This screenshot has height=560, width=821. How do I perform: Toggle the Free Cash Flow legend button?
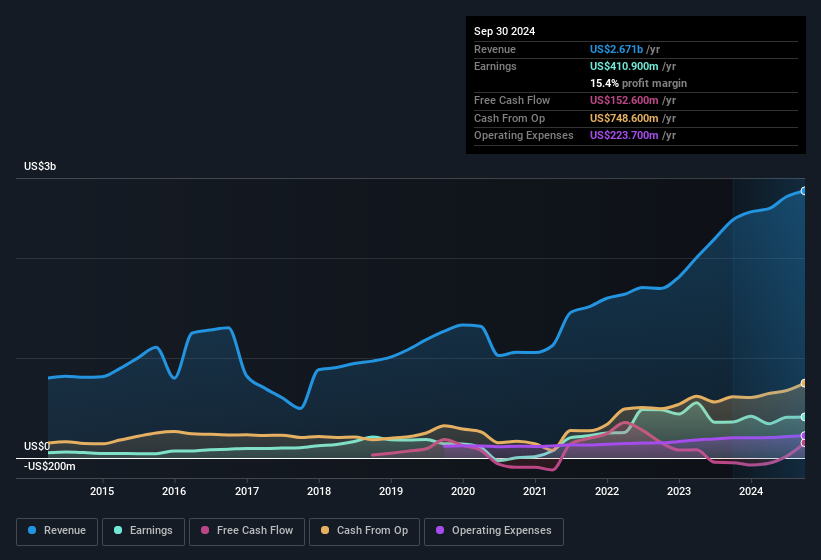pyautogui.click(x=247, y=532)
